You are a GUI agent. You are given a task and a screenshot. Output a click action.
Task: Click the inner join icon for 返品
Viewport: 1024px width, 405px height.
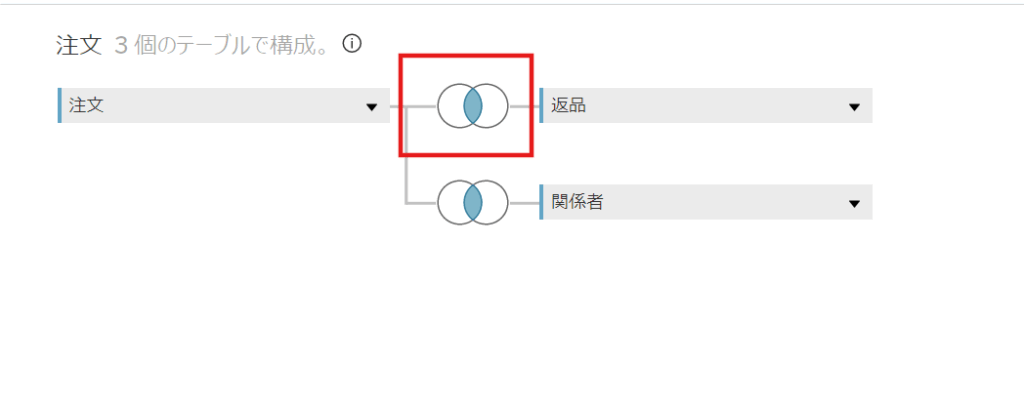473,105
